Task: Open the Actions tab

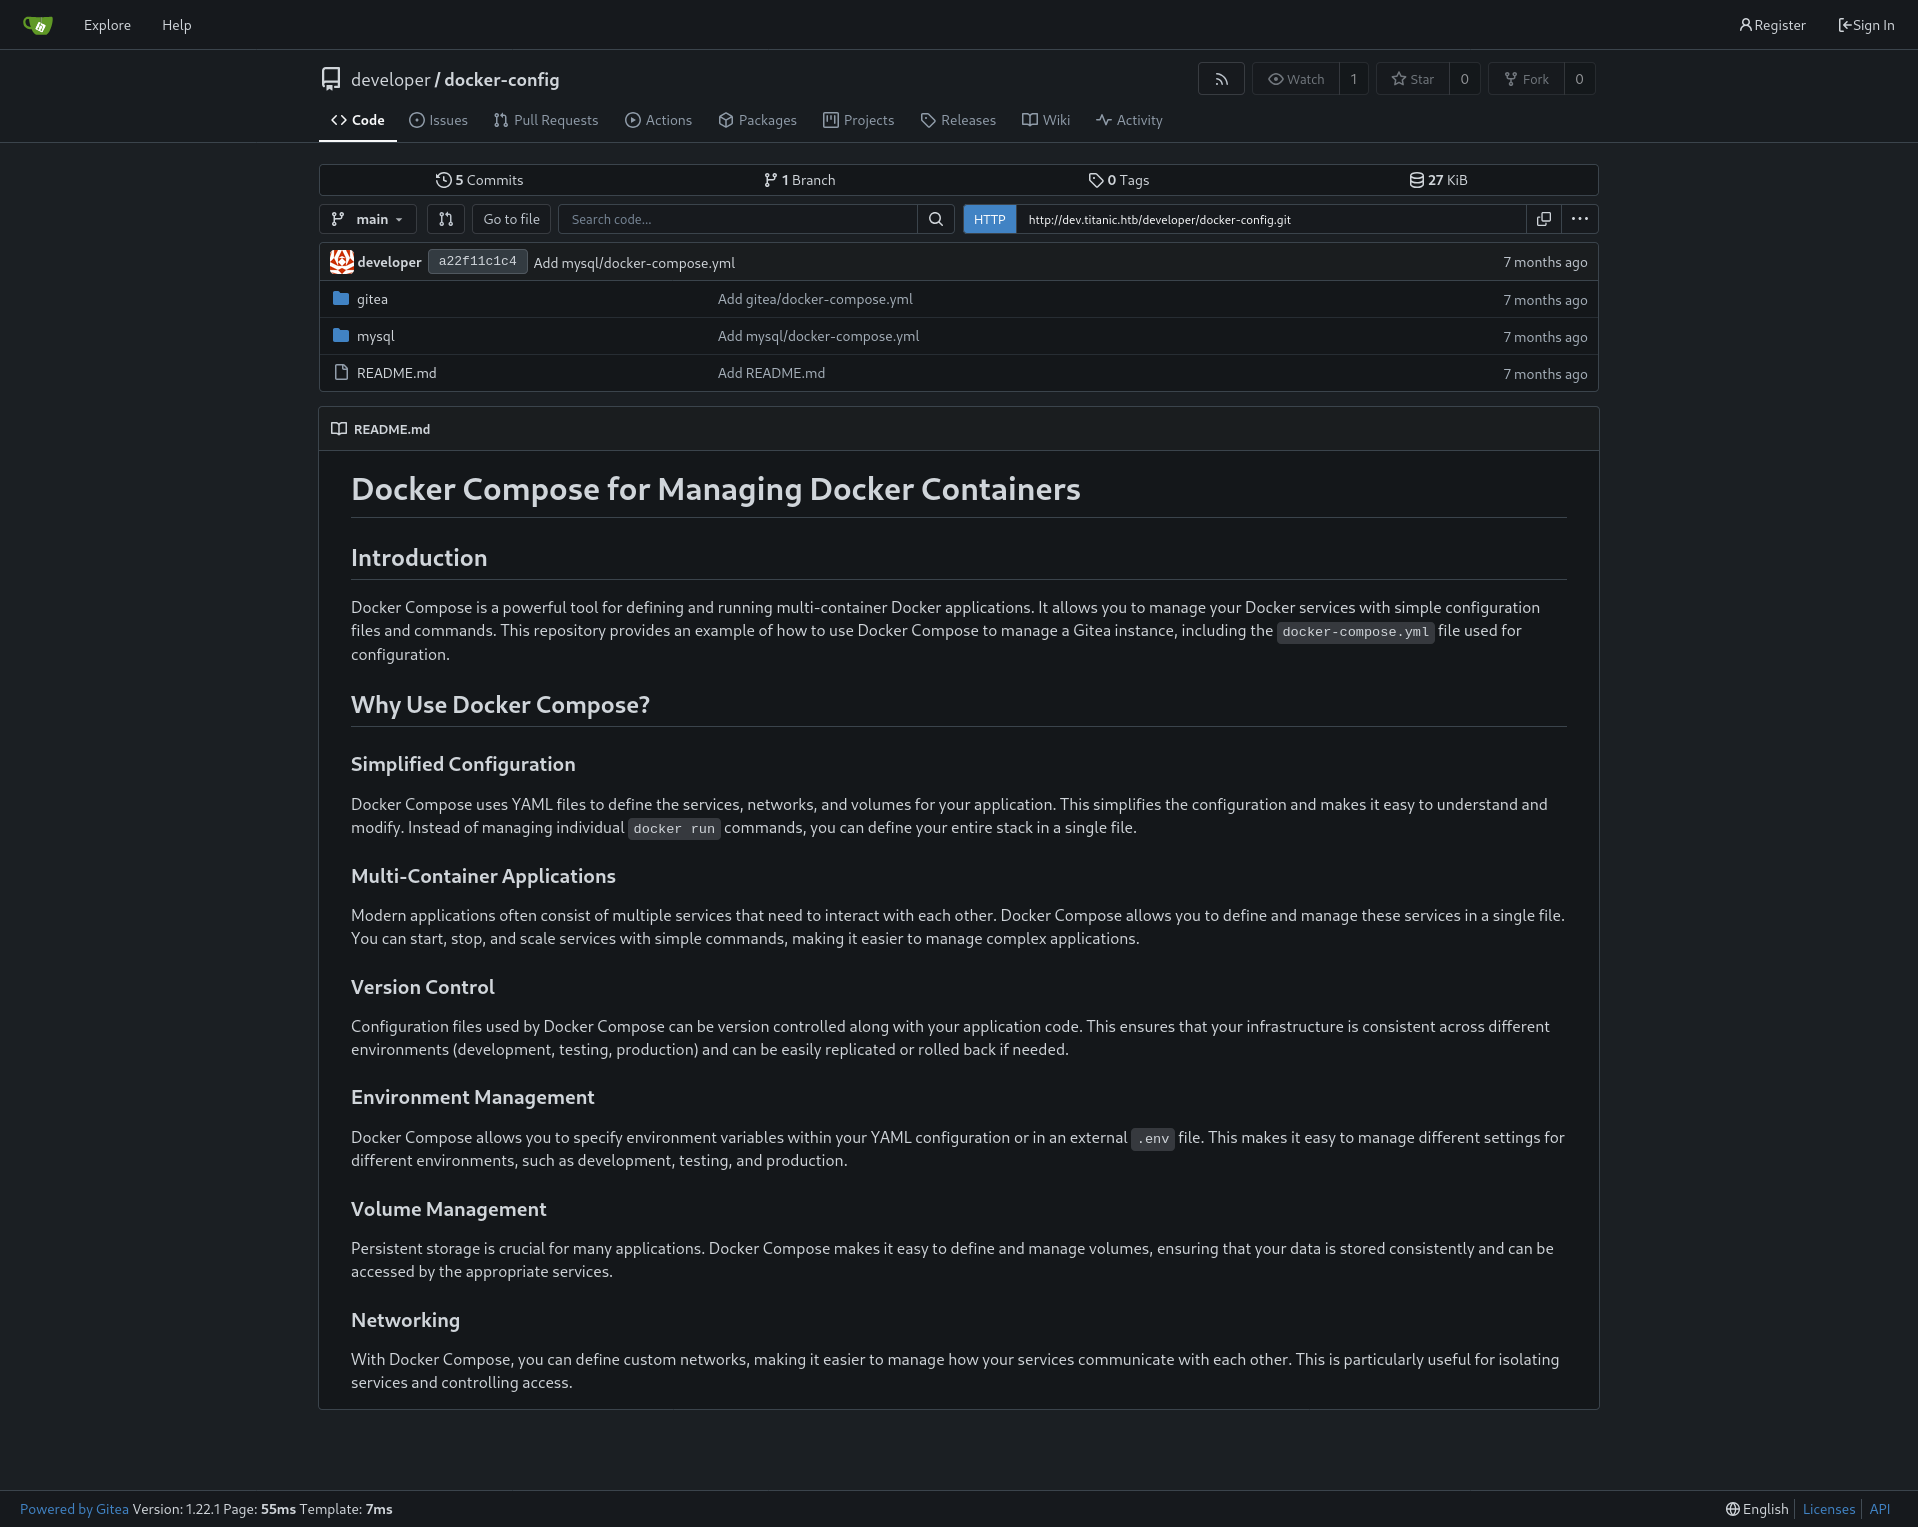Action: coord(659,120)
